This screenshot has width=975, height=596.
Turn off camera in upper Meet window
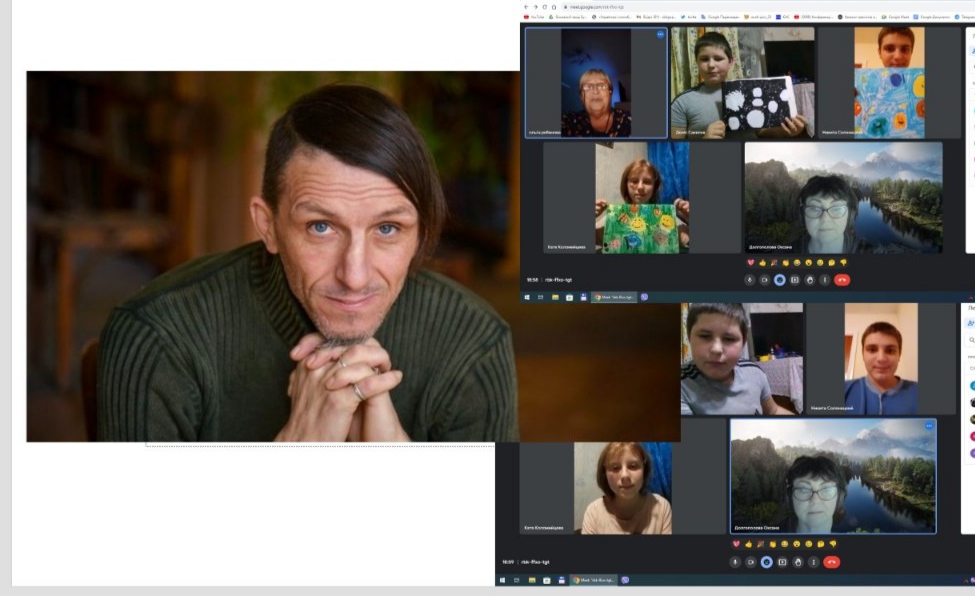tap(764, 280)
